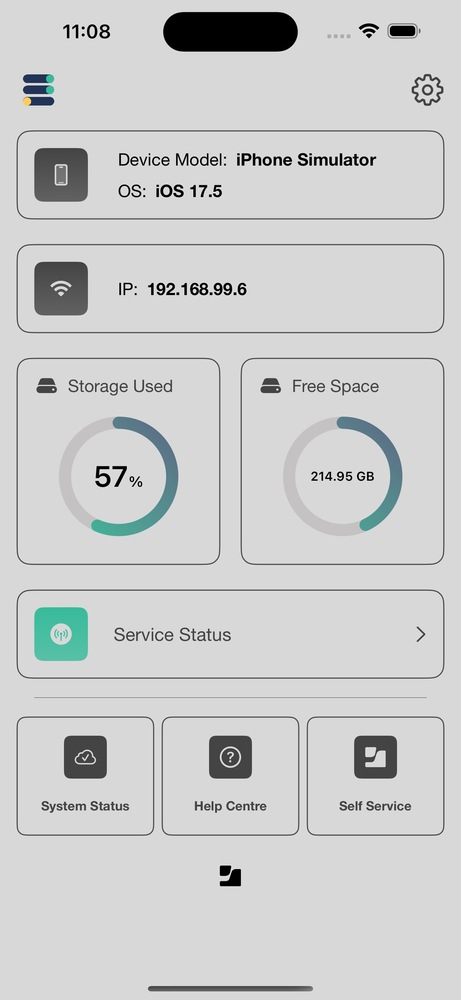Tap the green Service Status broadcast icon
461x1000 pixels.
[x=61, y=634]
